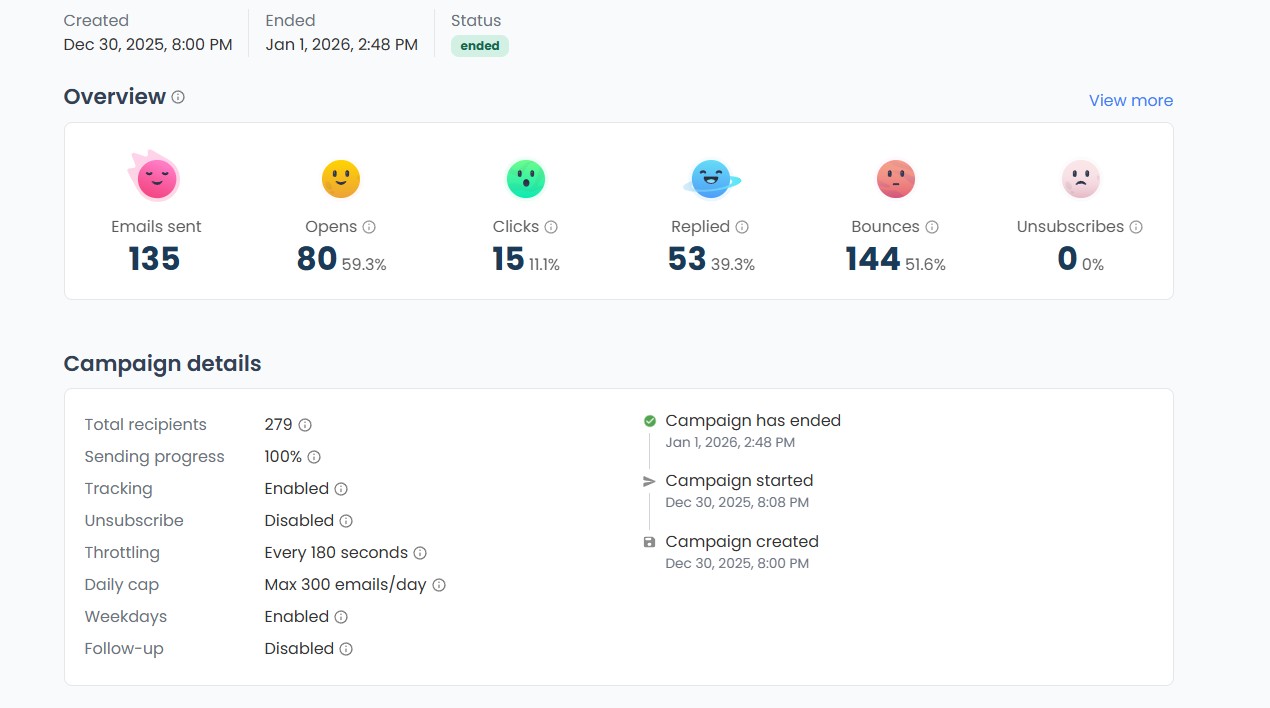
Task: Click the info icon beside Clicks
Action: click(551, 227)
